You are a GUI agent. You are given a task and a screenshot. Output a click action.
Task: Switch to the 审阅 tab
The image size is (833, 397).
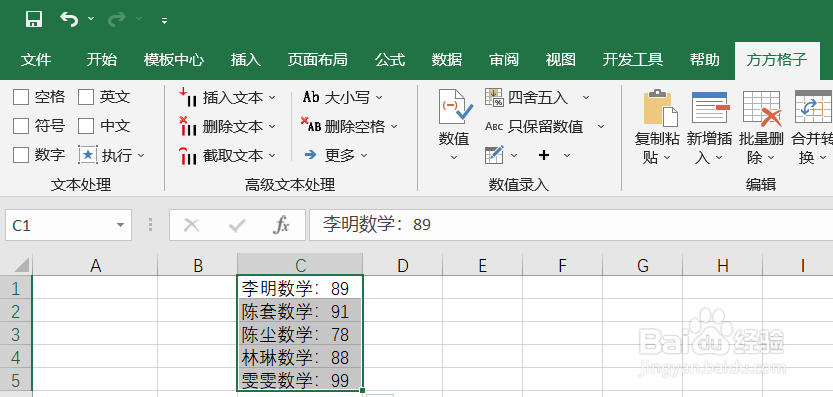[x=504, y=60]
